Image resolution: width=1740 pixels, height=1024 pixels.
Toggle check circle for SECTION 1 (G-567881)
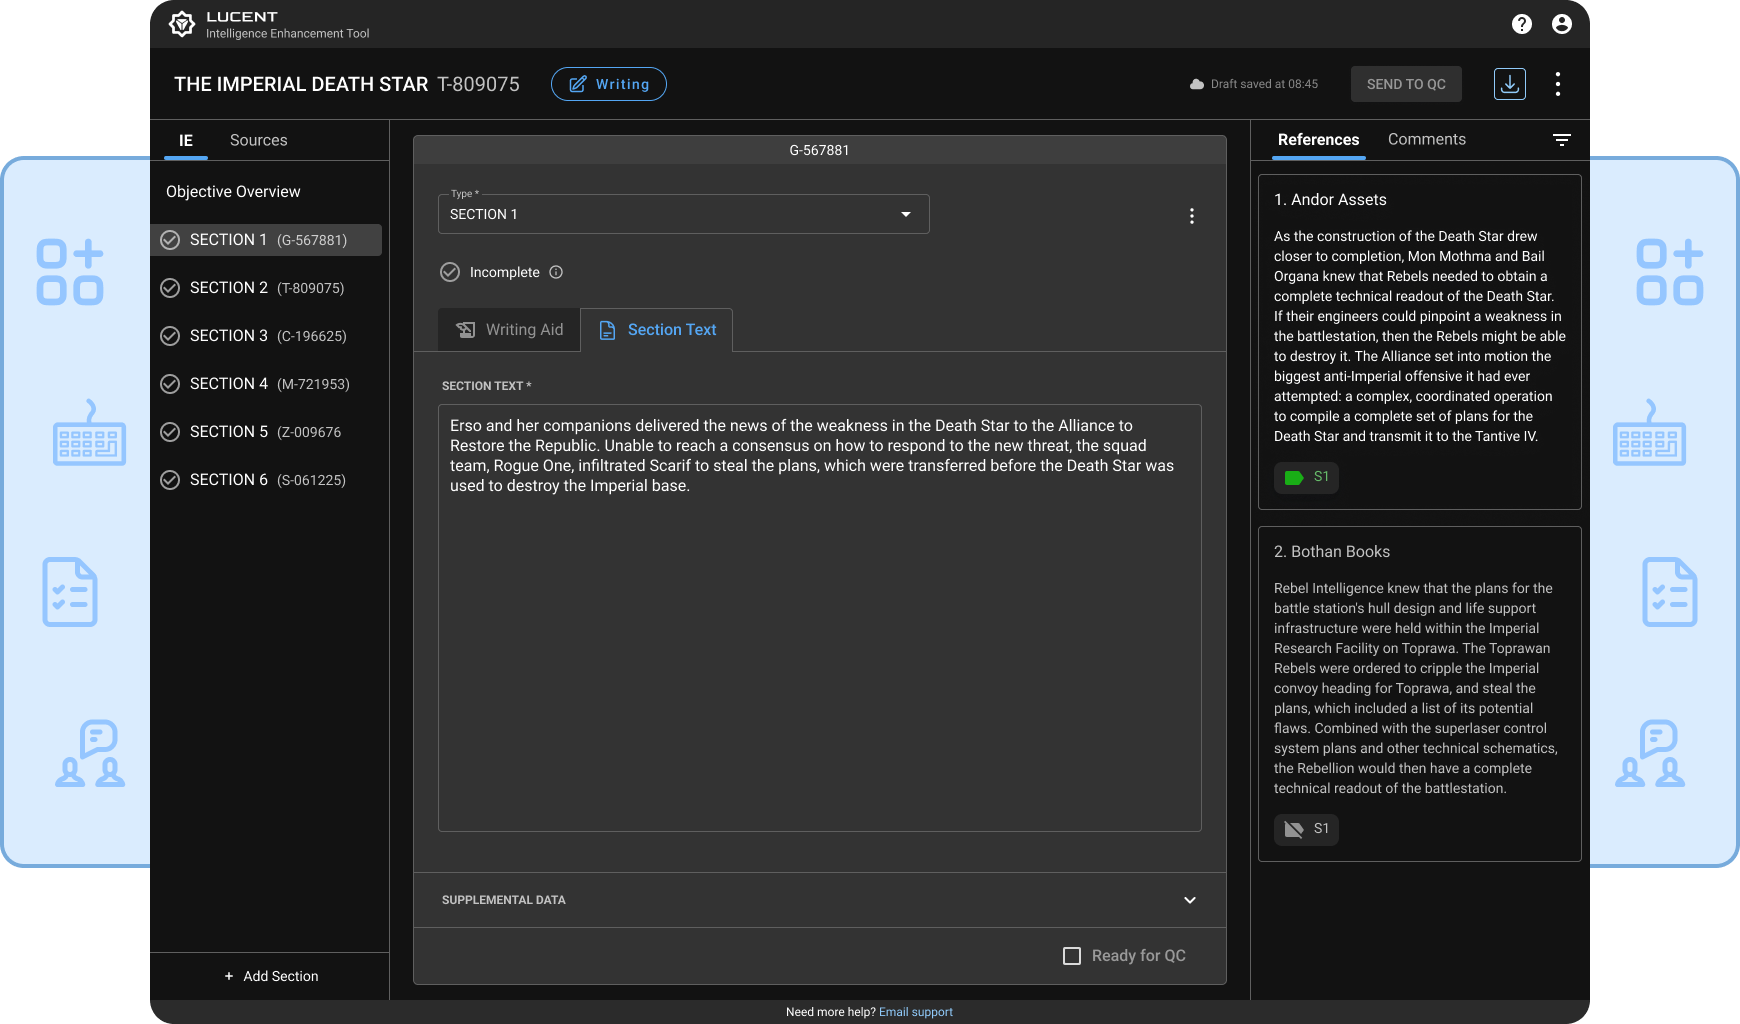170,240
